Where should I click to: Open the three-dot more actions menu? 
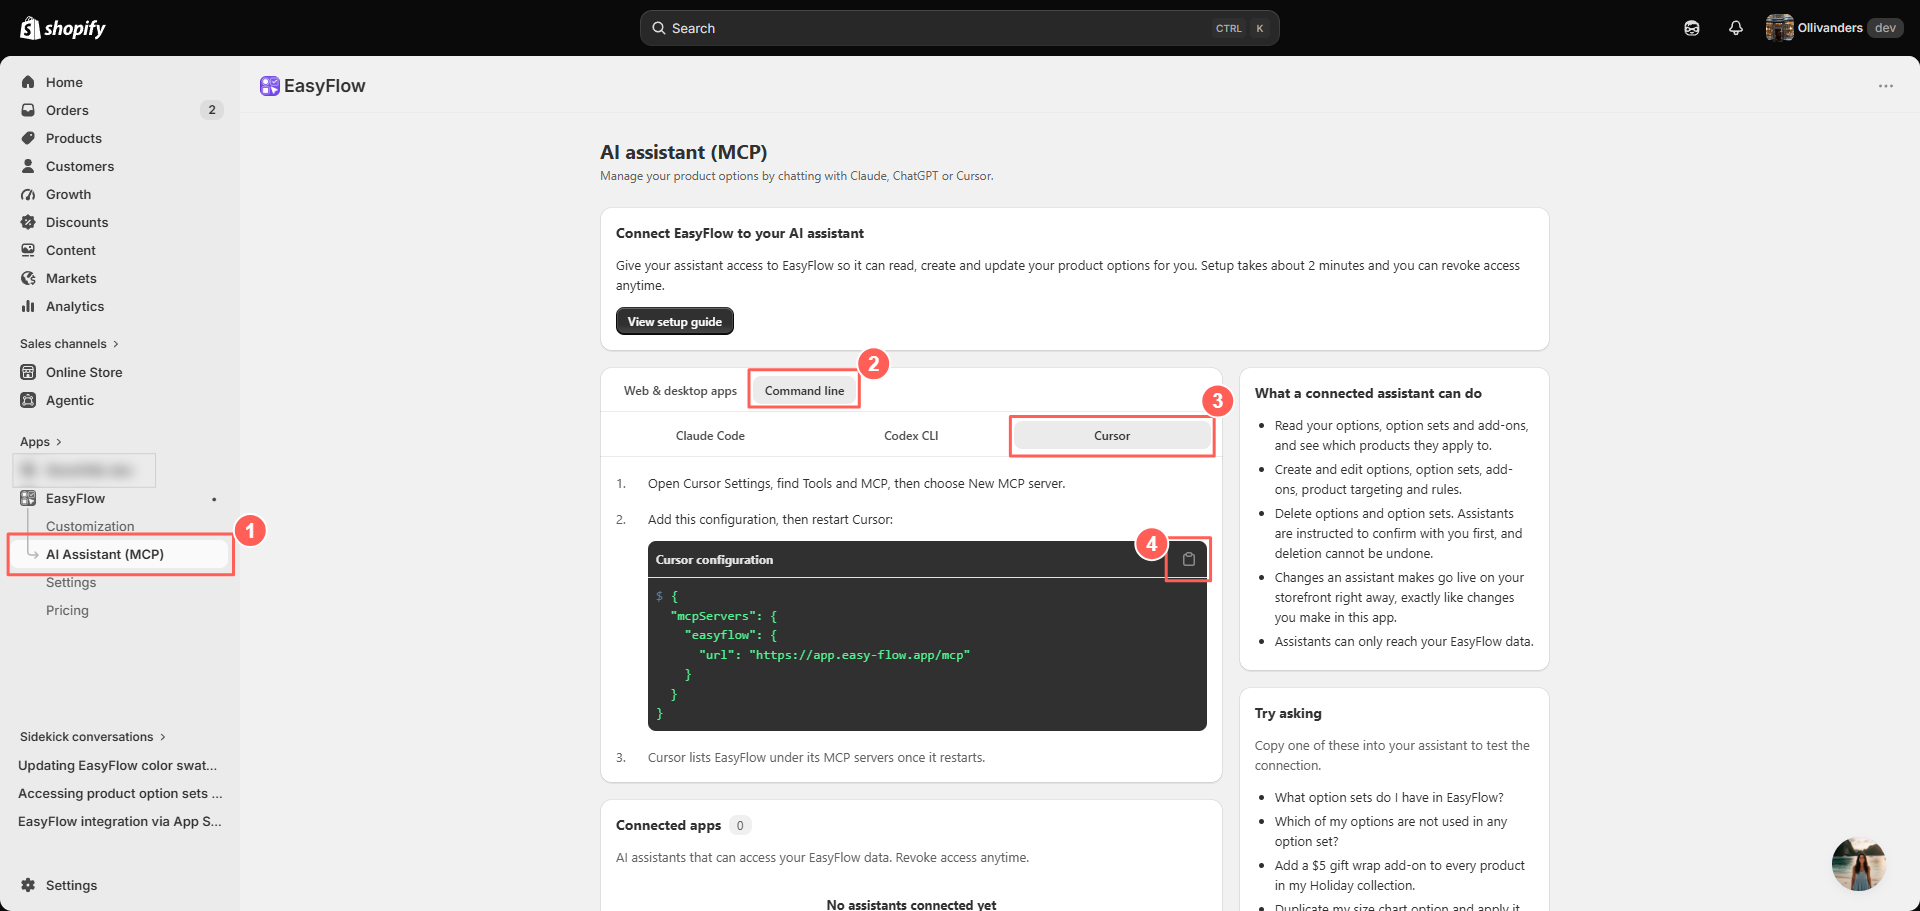1886,86
